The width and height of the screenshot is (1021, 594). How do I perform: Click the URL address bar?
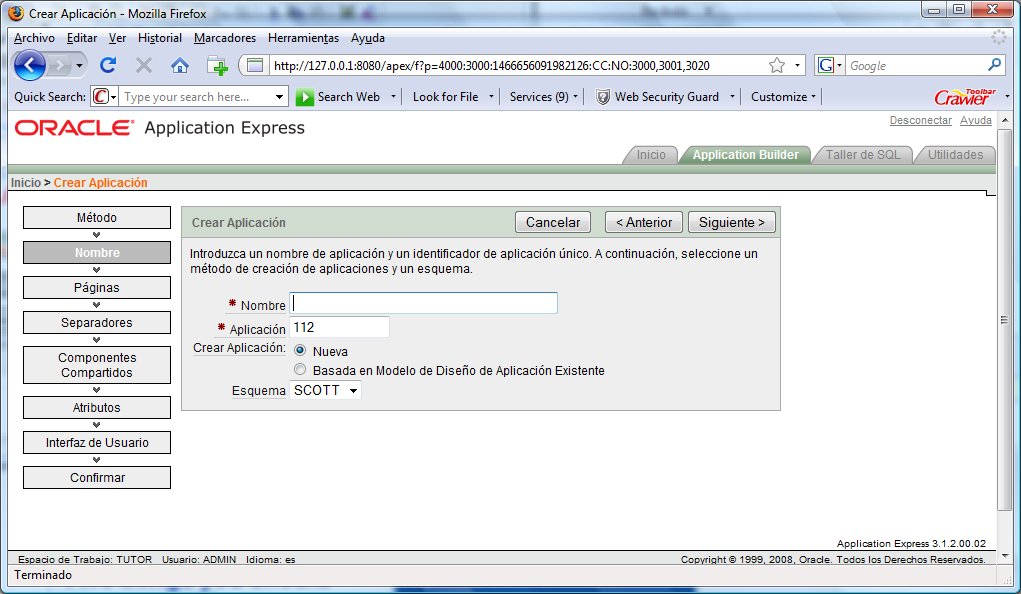518,65
